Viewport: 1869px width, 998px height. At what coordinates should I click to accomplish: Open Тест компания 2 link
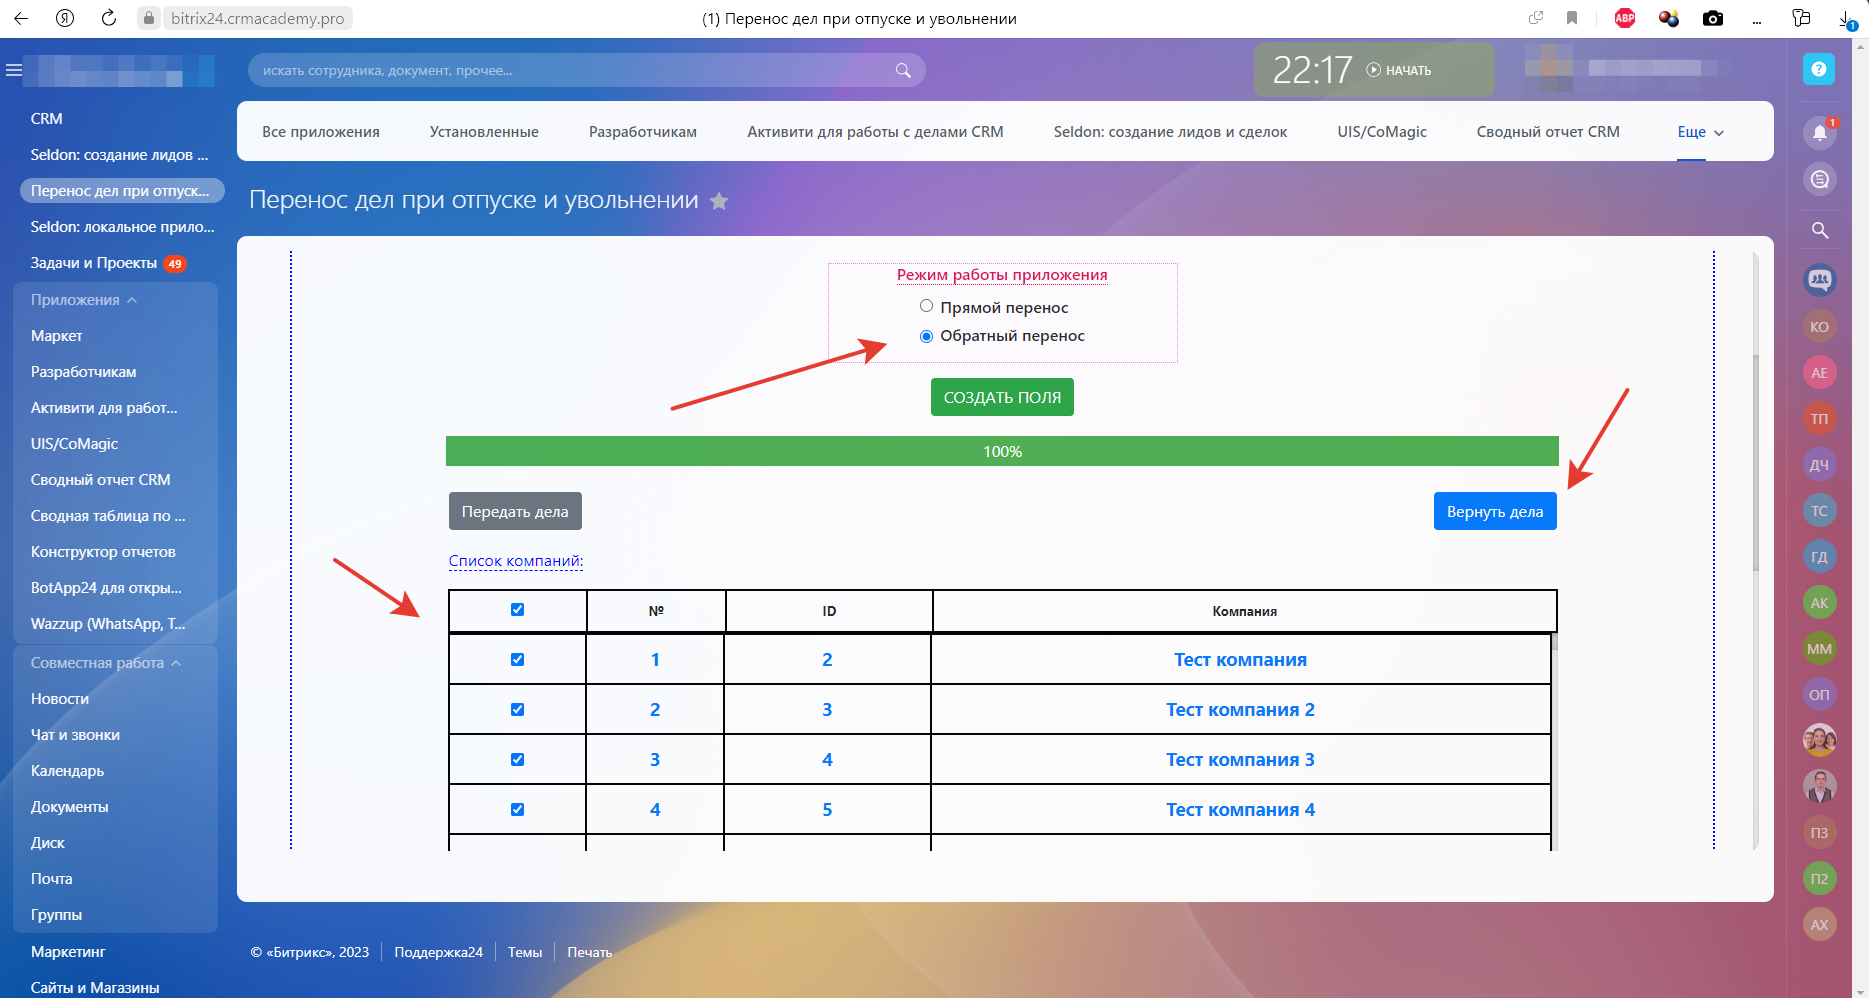tap(1240, 710)
